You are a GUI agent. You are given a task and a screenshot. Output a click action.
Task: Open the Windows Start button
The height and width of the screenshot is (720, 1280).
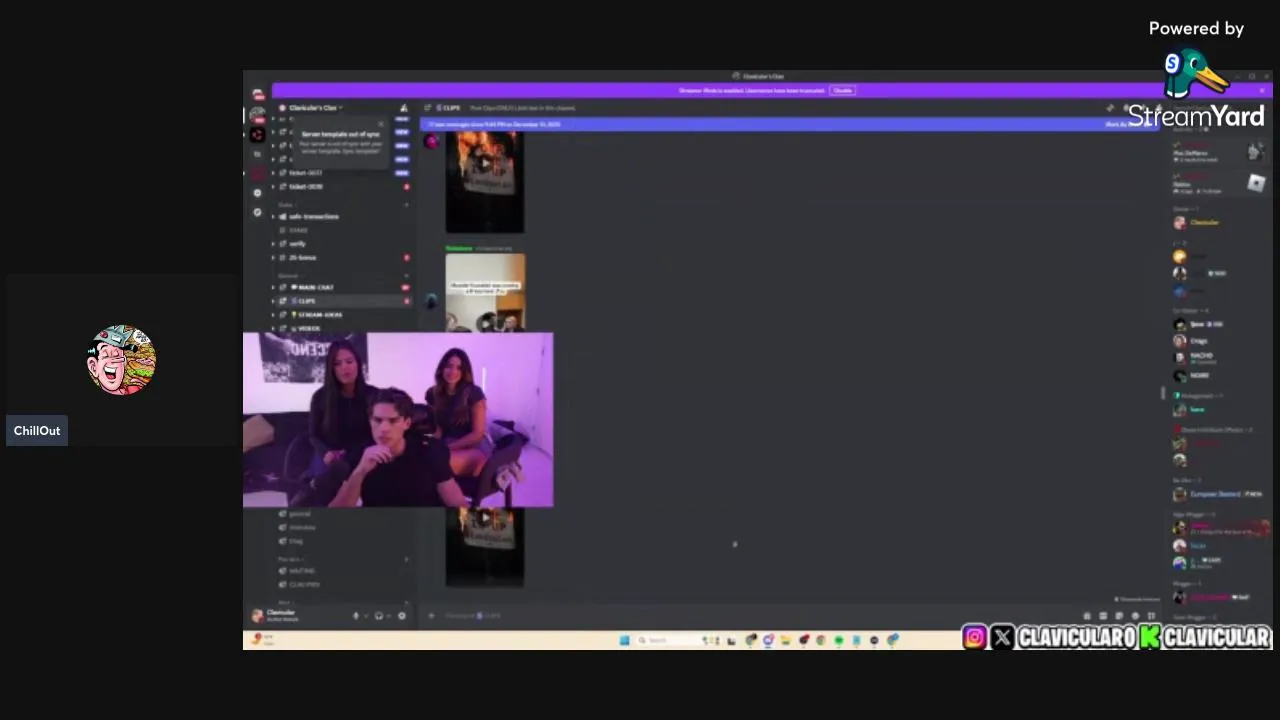[624, 640]
